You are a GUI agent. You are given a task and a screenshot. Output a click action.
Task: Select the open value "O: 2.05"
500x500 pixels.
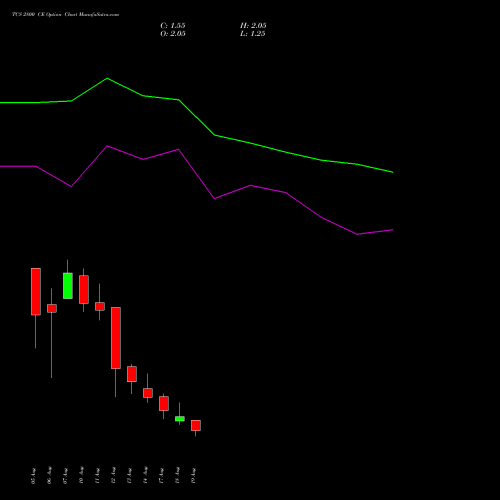pos(173,34)
